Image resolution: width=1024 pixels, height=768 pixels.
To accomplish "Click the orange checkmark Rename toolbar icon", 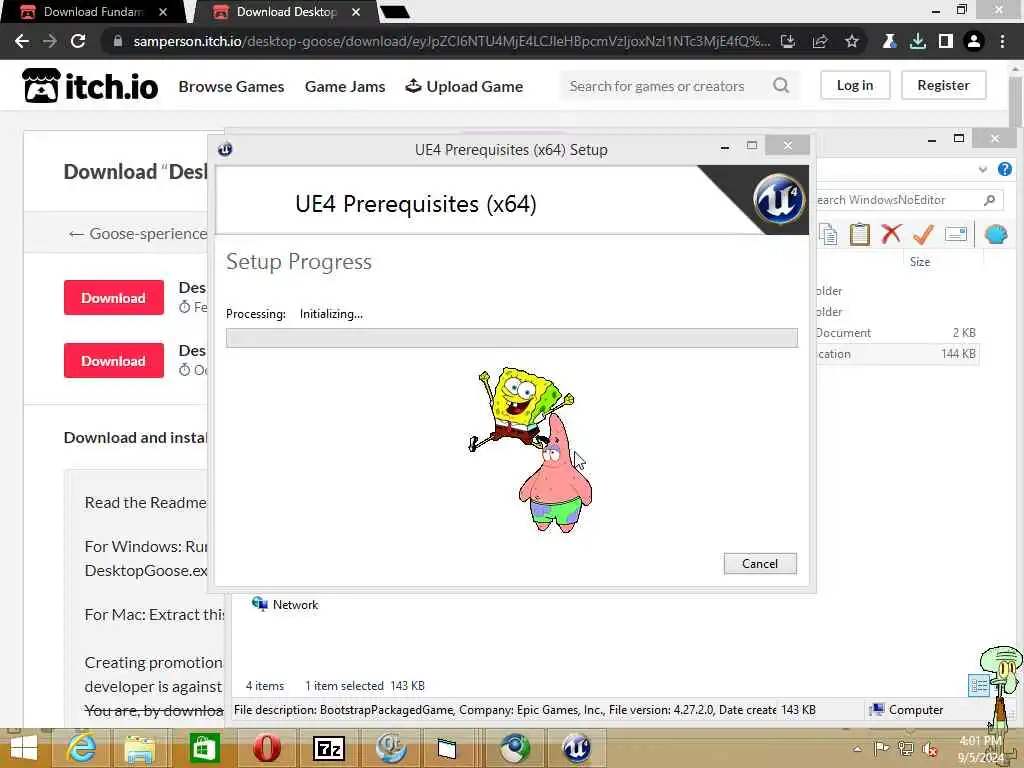I will pyautogui.click(x=923, y=234).
